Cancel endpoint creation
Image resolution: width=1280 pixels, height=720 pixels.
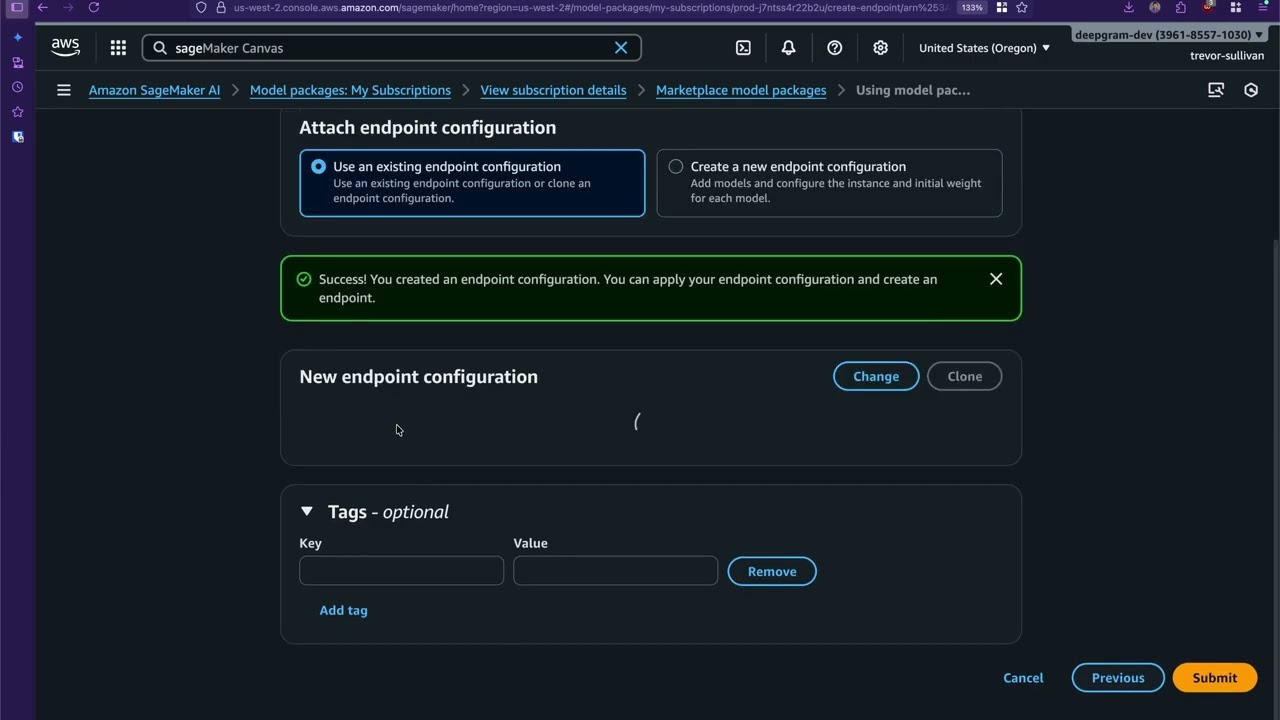coord(1023,677)
